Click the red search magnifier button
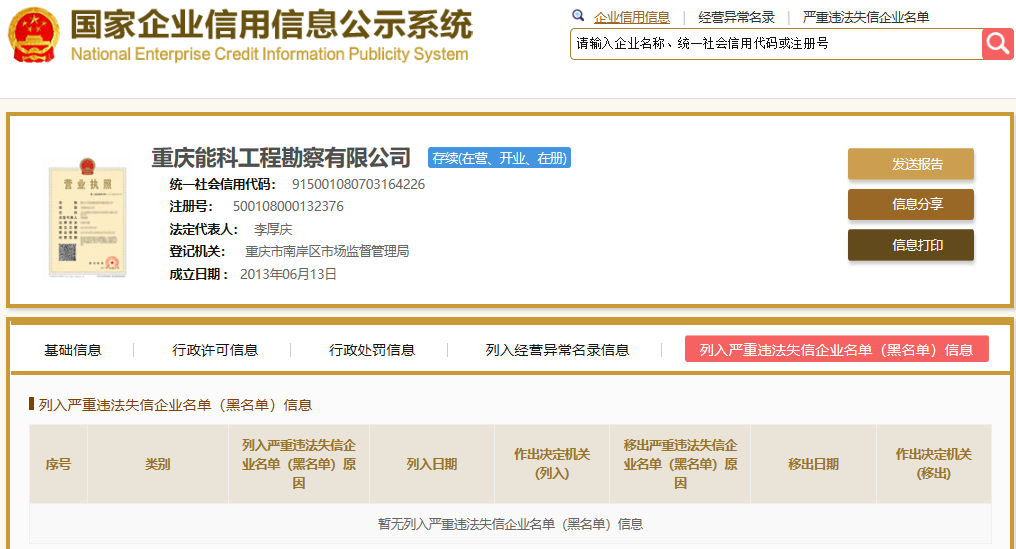Screen dimensions: 1016x549 [x=998, y=44]
